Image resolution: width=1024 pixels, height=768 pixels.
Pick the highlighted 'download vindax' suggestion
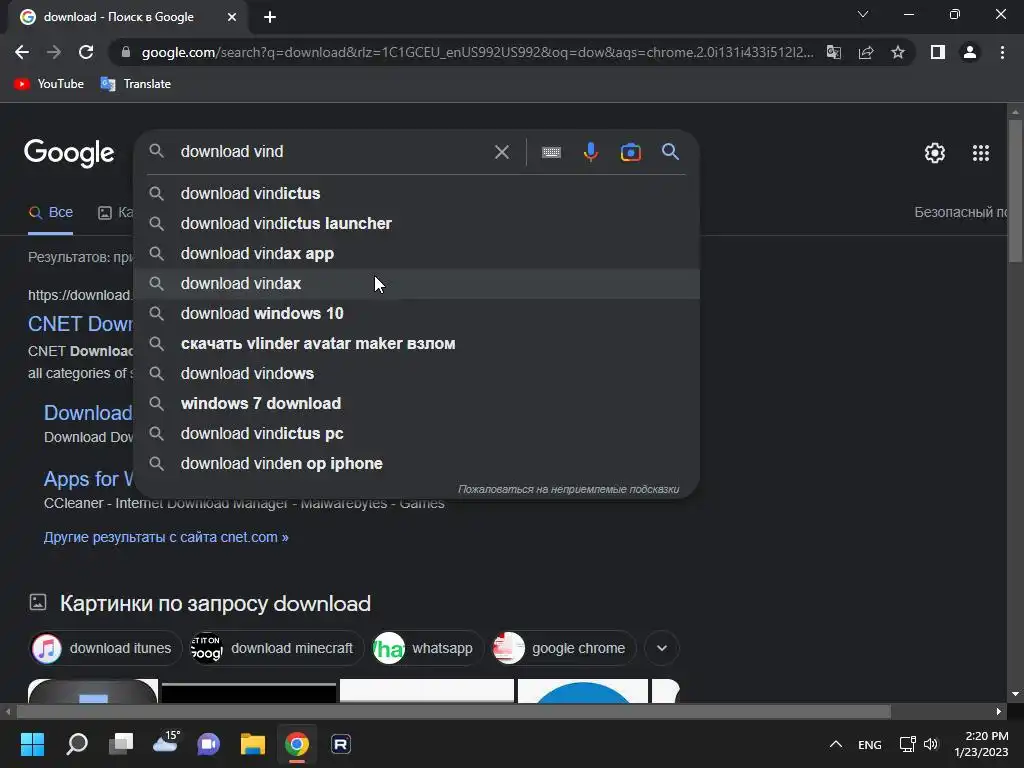[x=416, y=283]
